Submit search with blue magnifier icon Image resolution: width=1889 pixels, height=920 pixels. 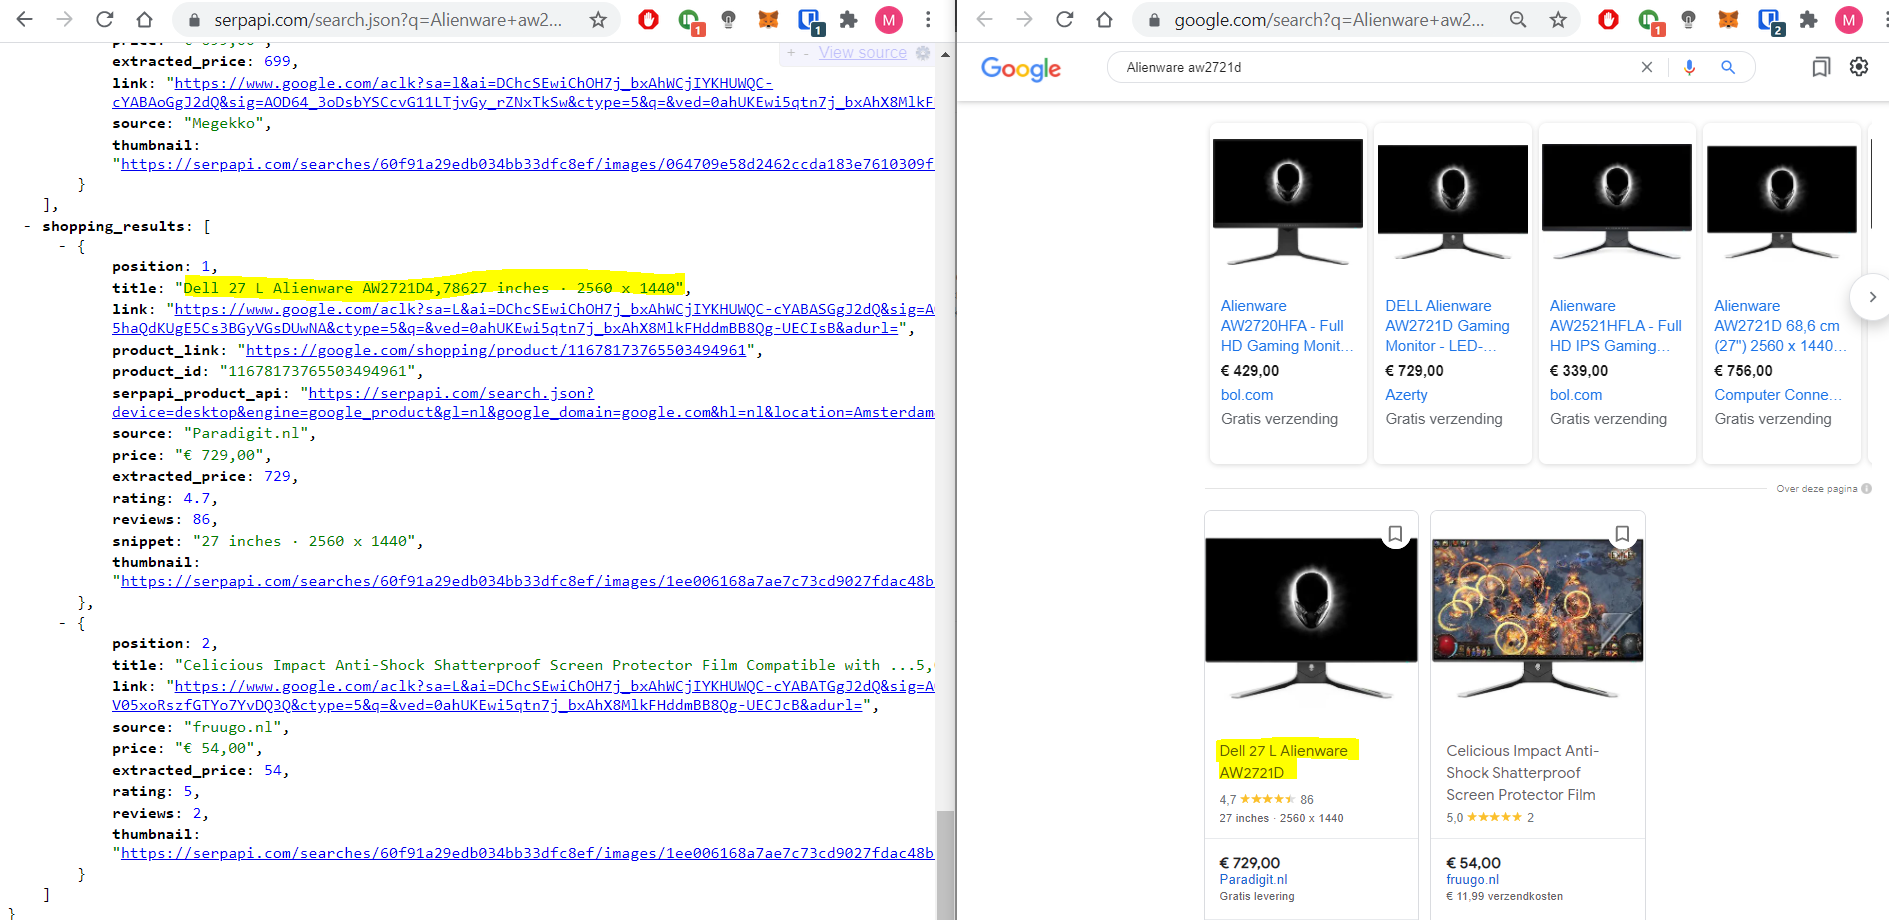1727,67
